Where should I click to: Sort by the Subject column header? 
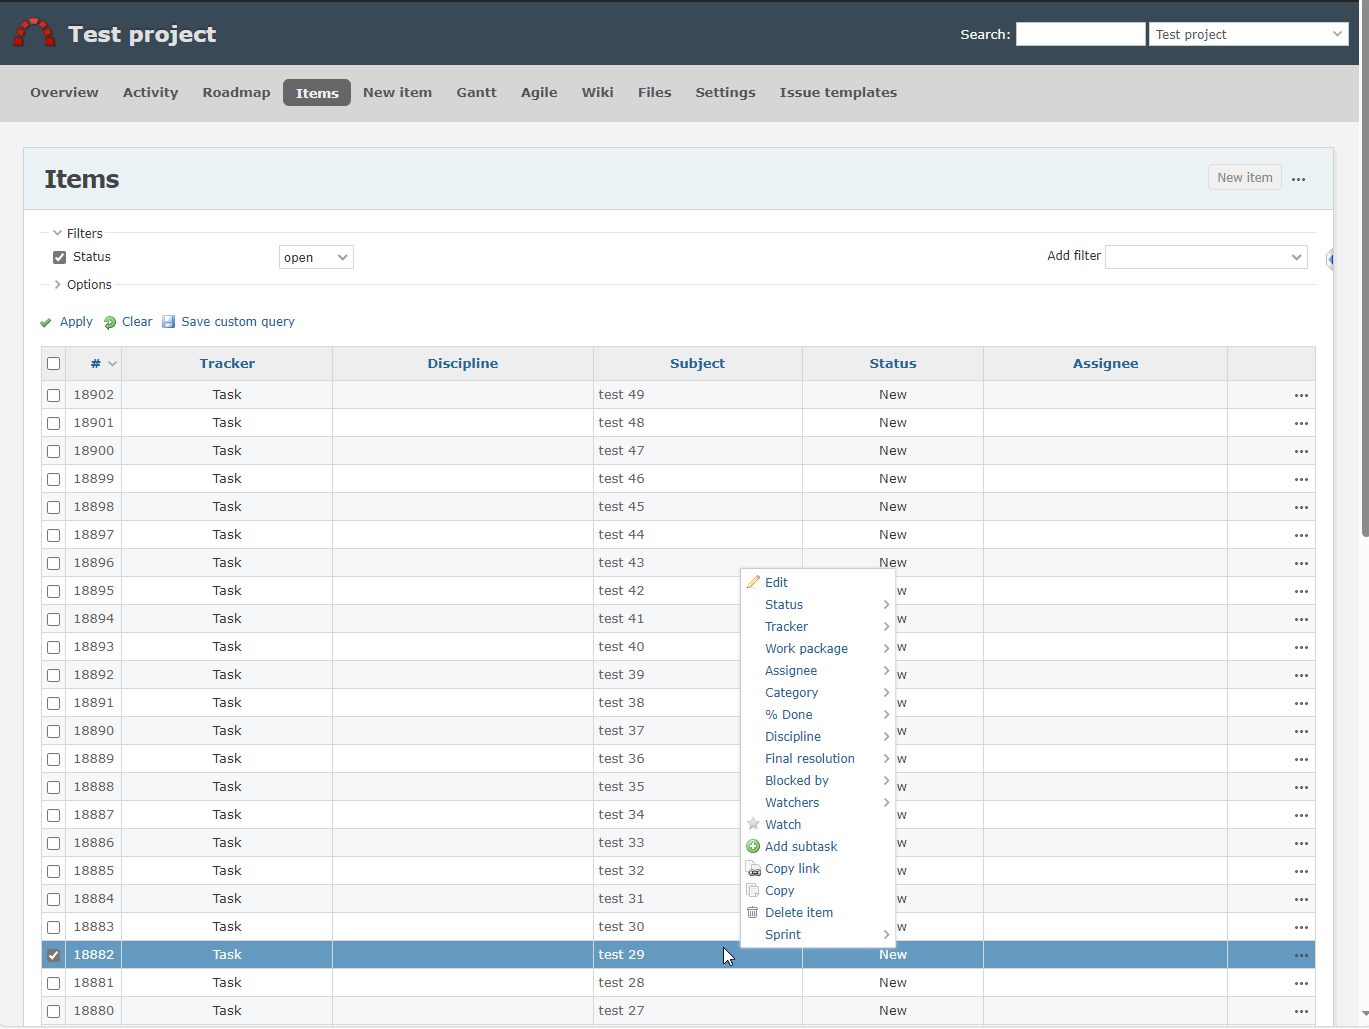697,364
